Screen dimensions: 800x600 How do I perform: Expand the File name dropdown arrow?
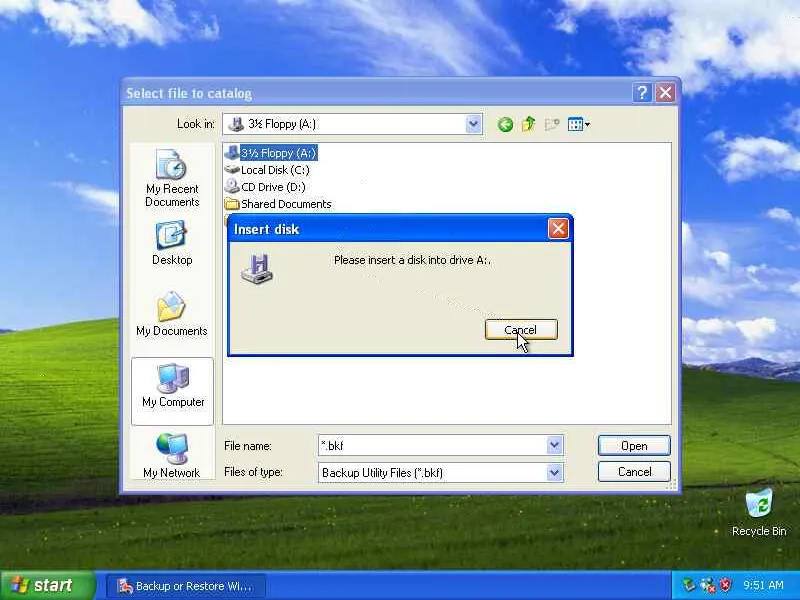[554, 445]
